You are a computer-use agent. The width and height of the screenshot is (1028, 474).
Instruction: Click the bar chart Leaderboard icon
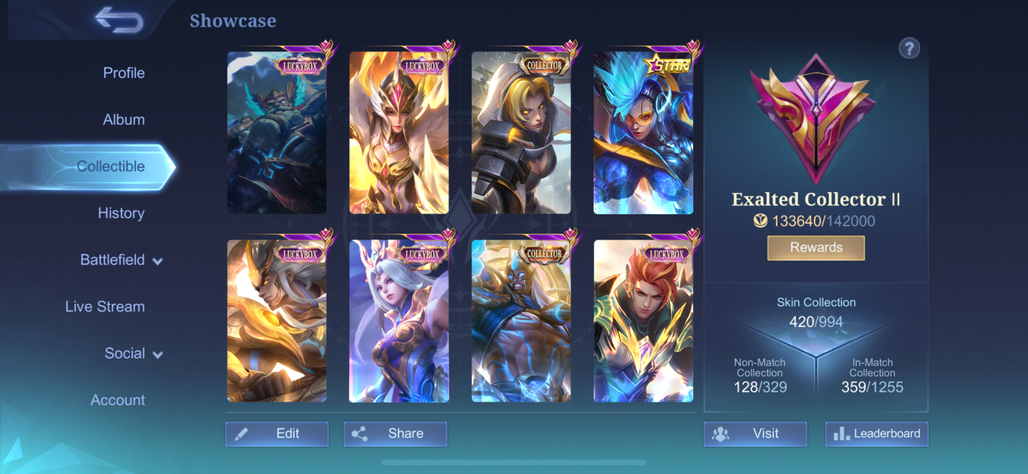click(x=841, y=433)
